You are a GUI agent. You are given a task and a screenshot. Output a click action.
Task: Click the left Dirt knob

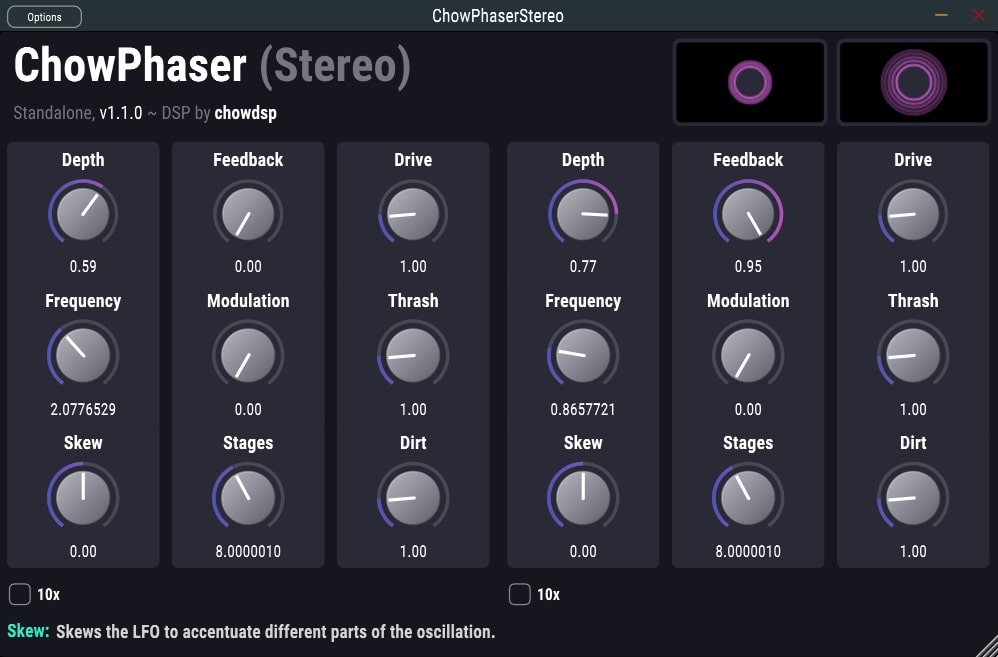[413, 497]
